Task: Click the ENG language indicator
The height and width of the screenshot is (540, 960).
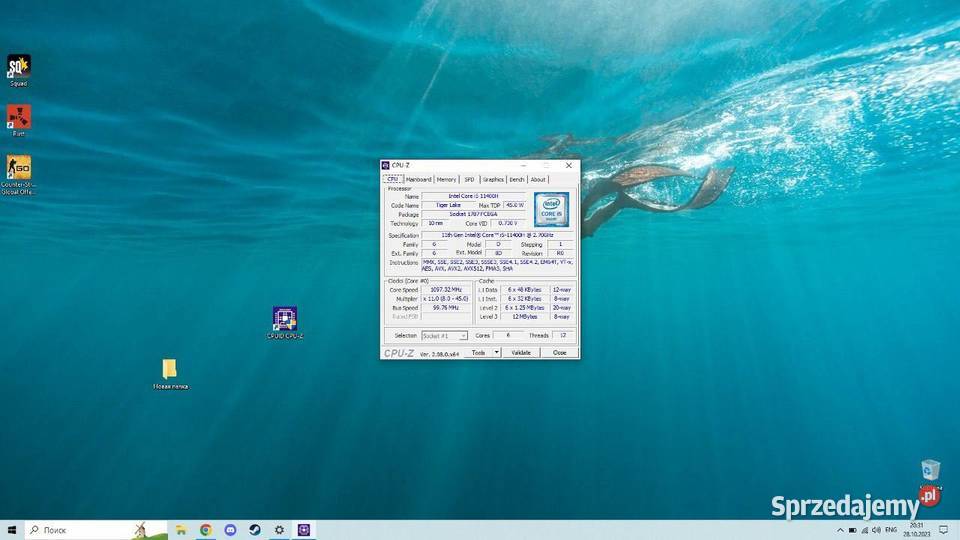Action: pos(891,530)
